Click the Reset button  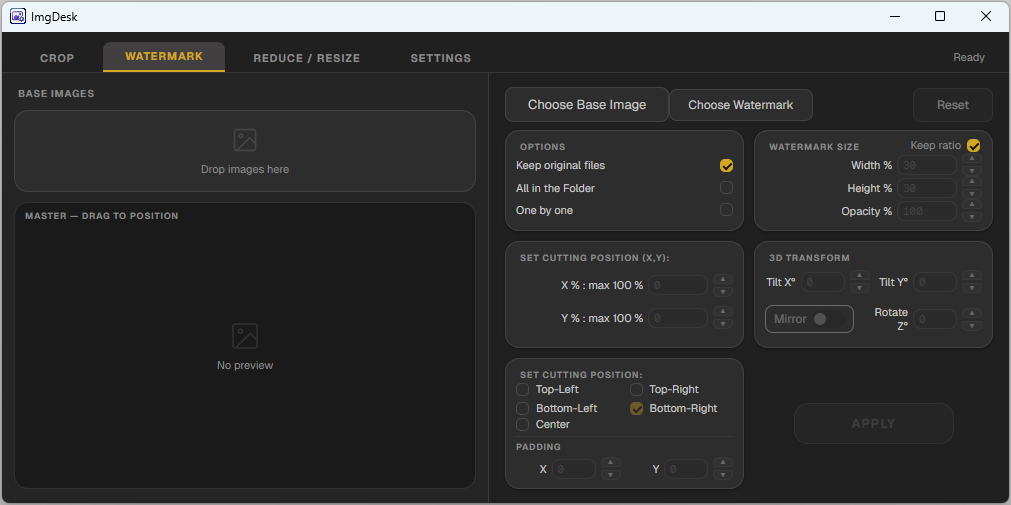953,104
